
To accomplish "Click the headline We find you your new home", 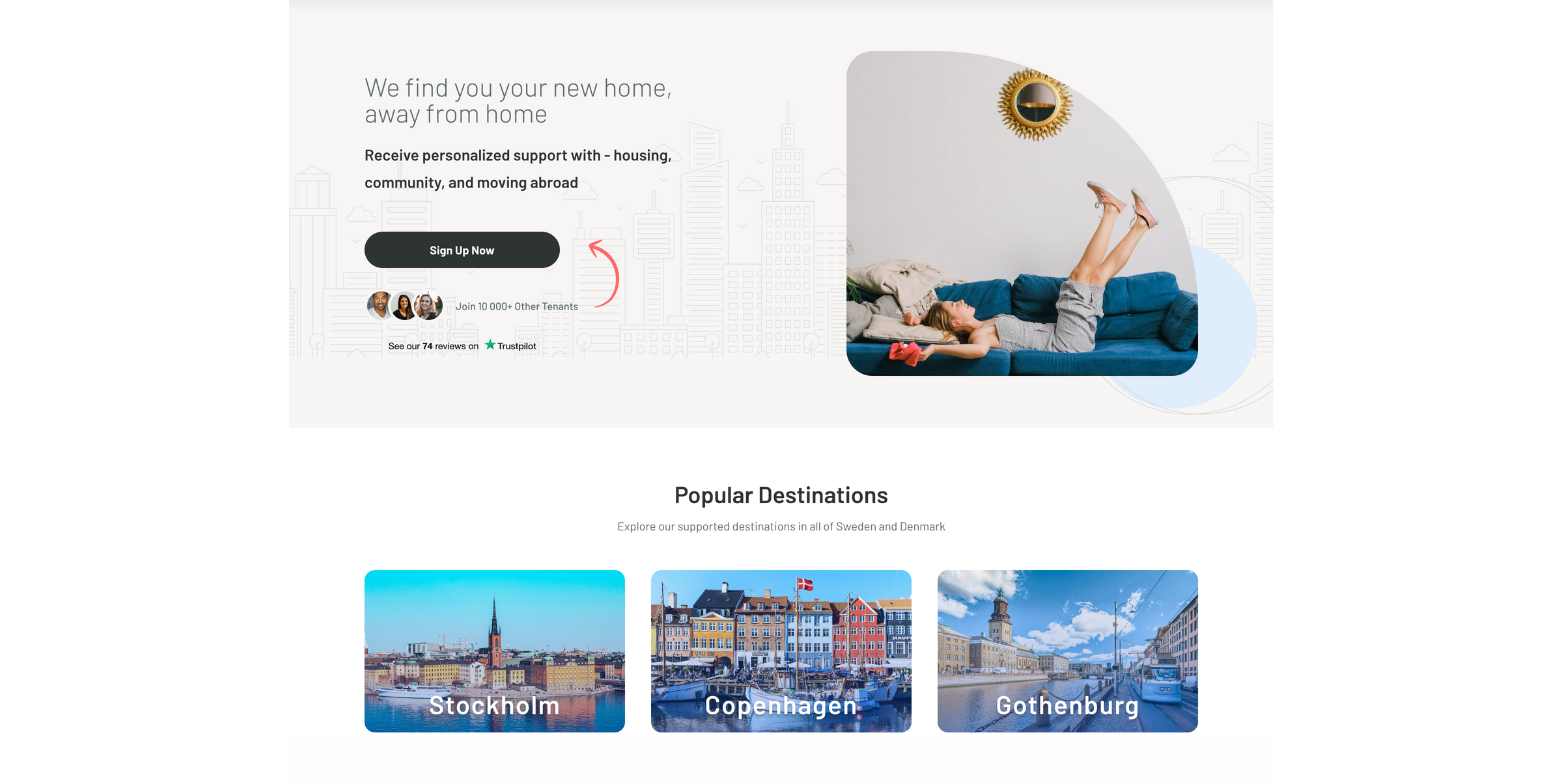I will 518,101.
